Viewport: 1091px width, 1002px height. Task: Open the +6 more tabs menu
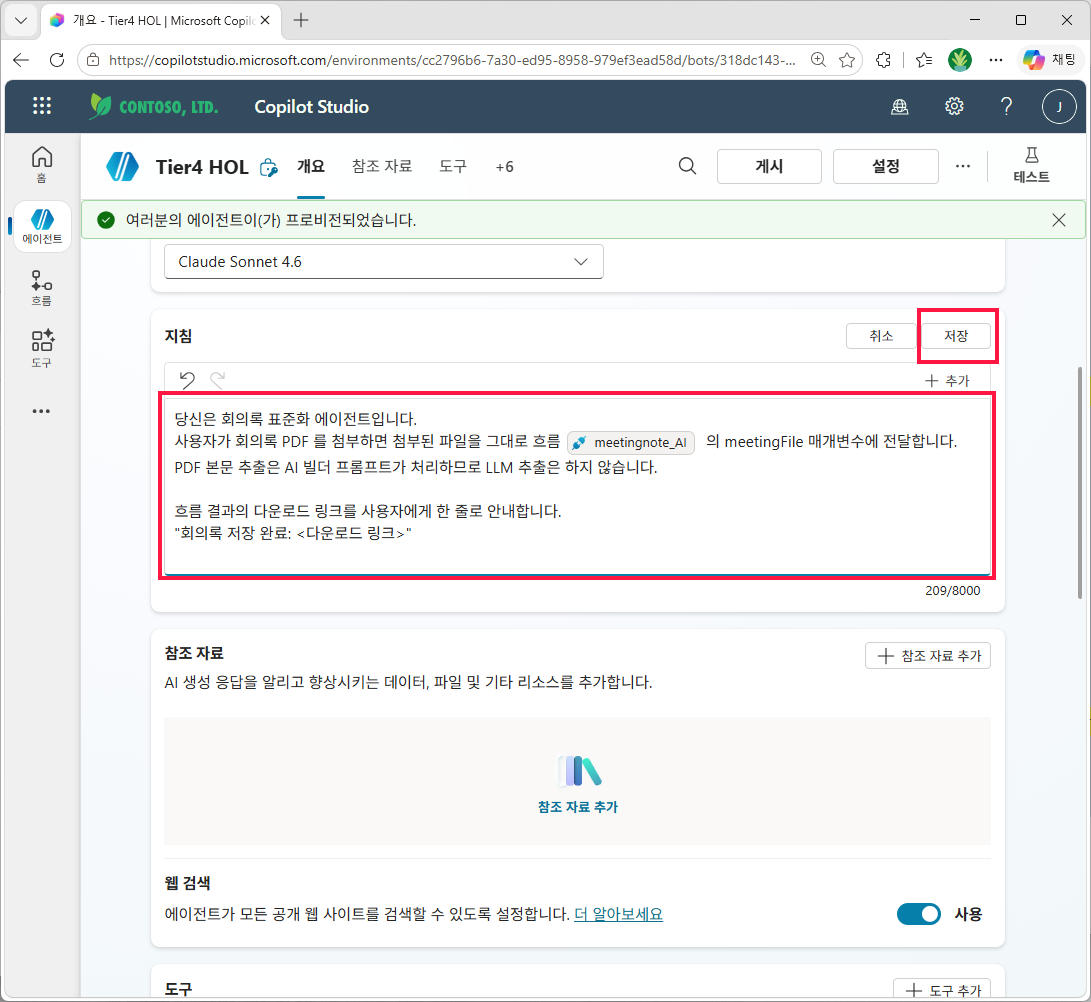pyautogui.click(x=504, y=167)
